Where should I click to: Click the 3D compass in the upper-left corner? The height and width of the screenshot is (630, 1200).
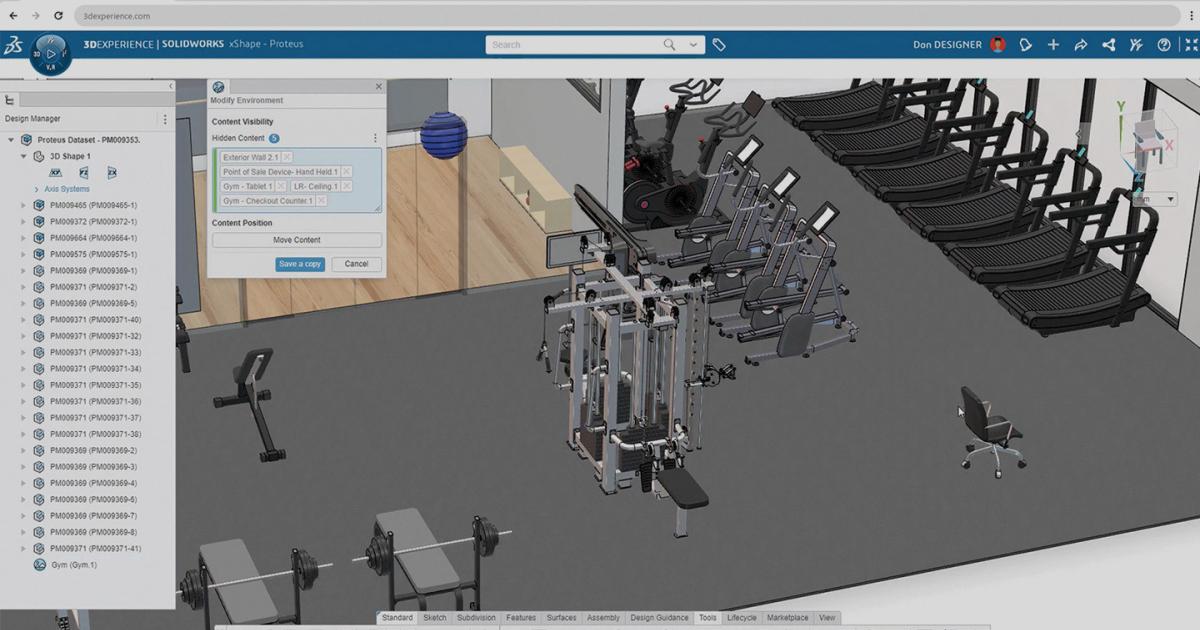(48, 52)
